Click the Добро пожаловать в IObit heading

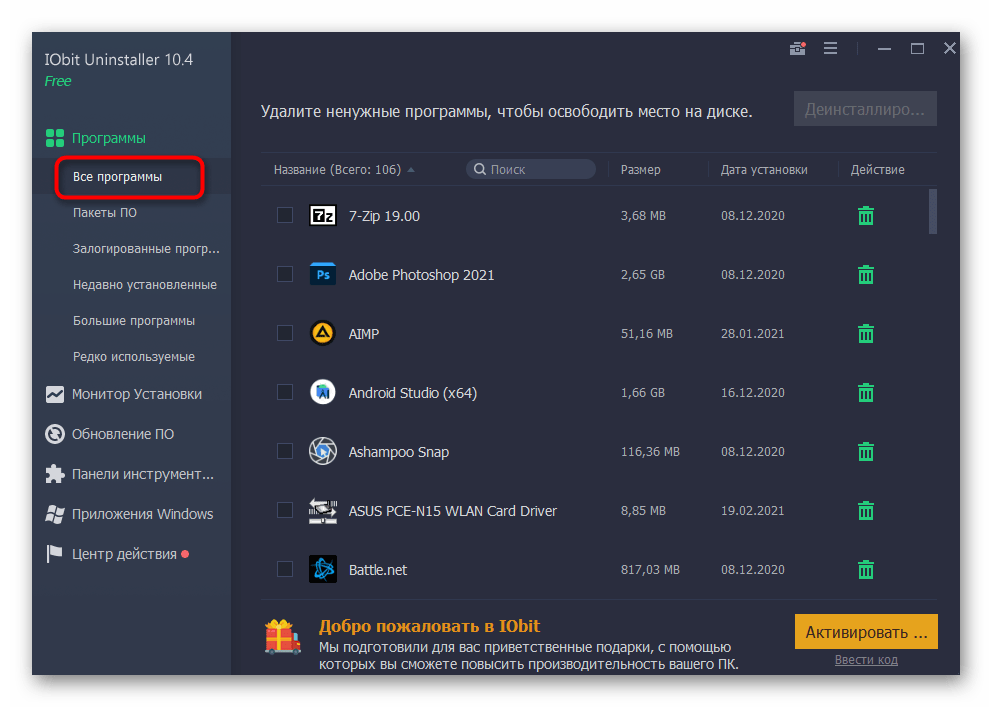click(429, 626)
